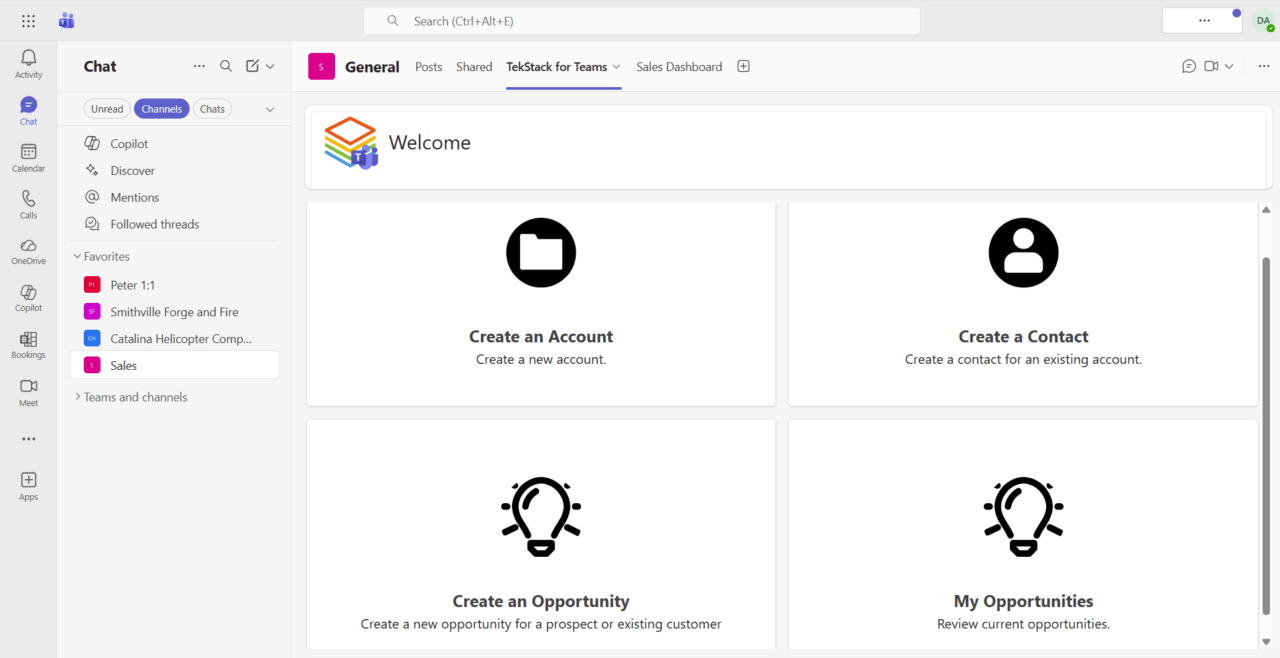
Task: Click the General channel name
Action: coord(372,67)
